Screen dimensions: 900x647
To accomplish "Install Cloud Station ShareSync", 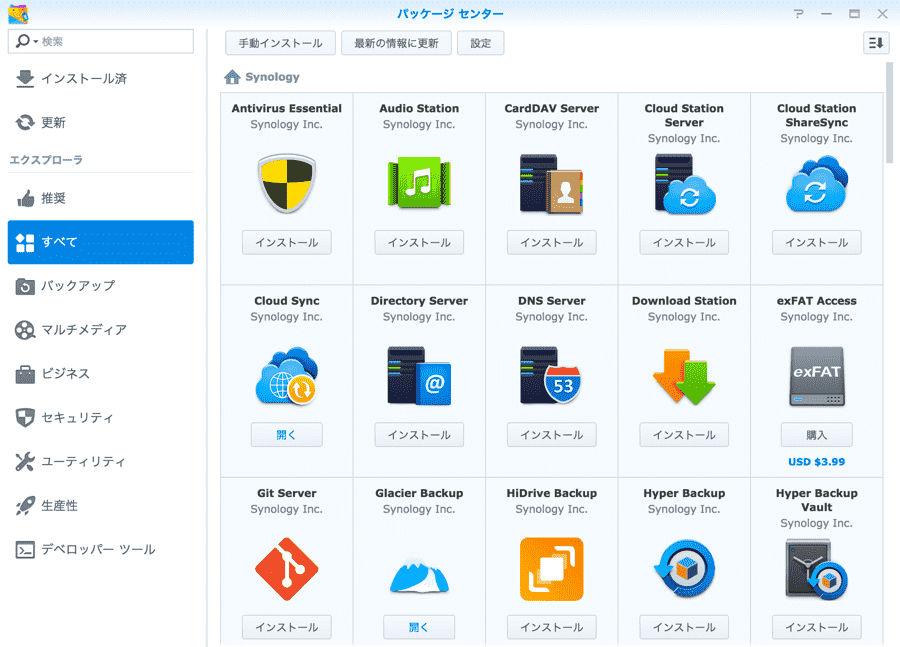I will pyautogui.click(x=817, y=242).
